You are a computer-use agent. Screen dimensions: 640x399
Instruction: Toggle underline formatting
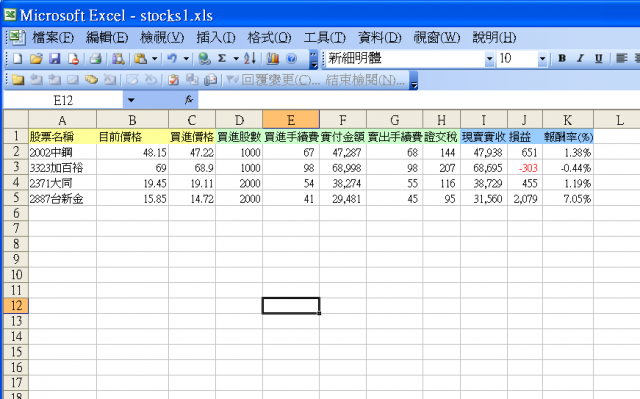pyautogui.click(x=598, y=59)
